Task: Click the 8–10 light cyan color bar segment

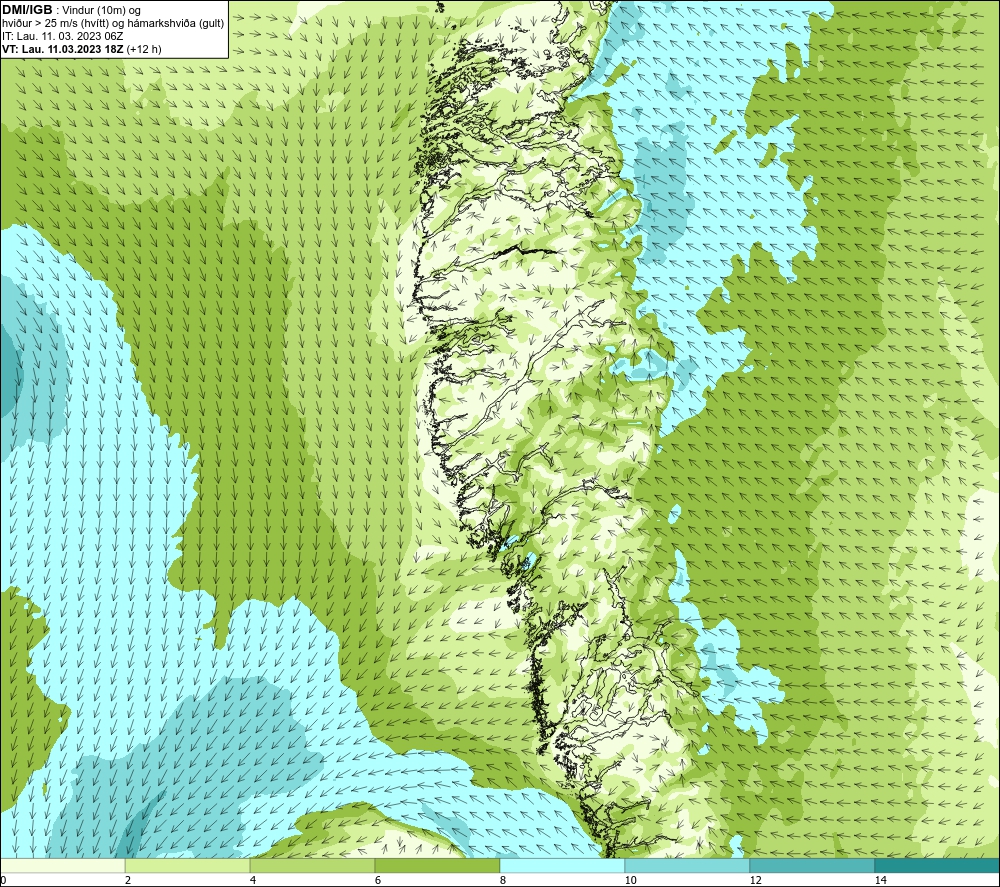Action: [562, 865]
